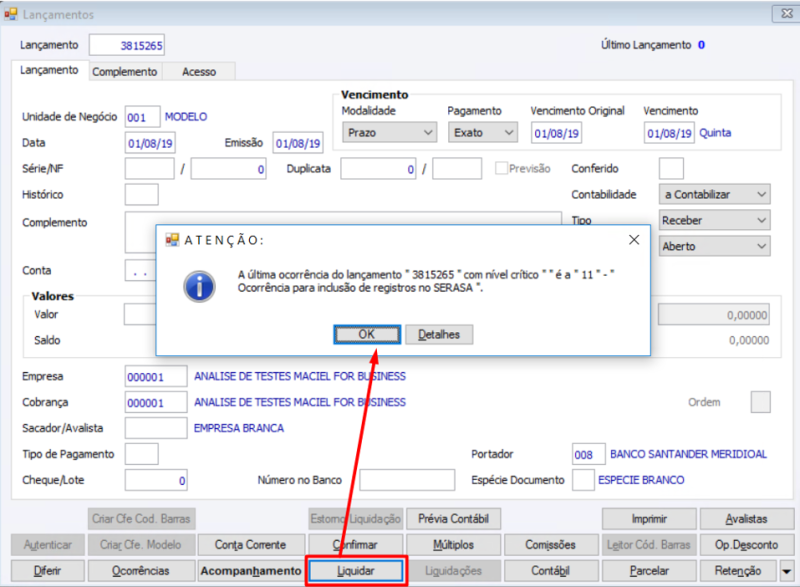
Task: Open the dropdown showing Aberto
Action: (714, 246)
